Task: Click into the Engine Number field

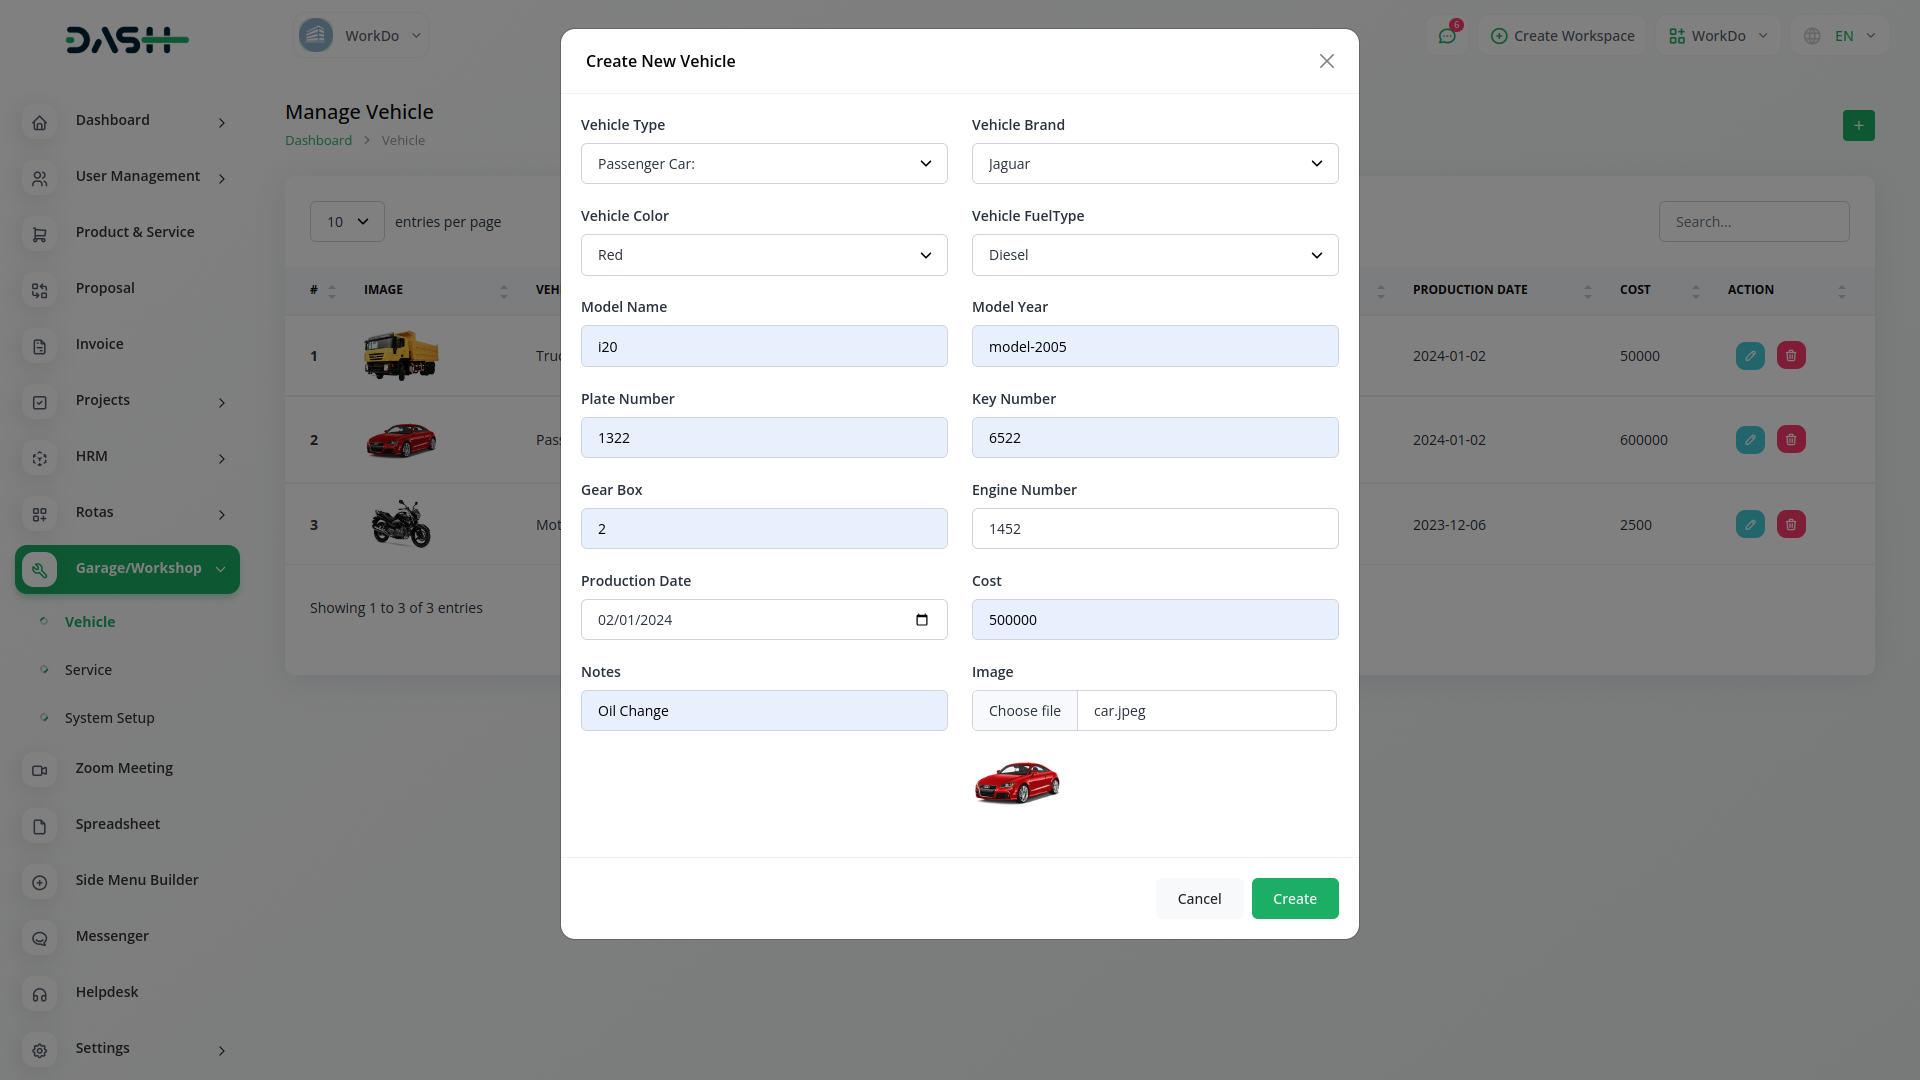Action: click(x=1154, y=529)
